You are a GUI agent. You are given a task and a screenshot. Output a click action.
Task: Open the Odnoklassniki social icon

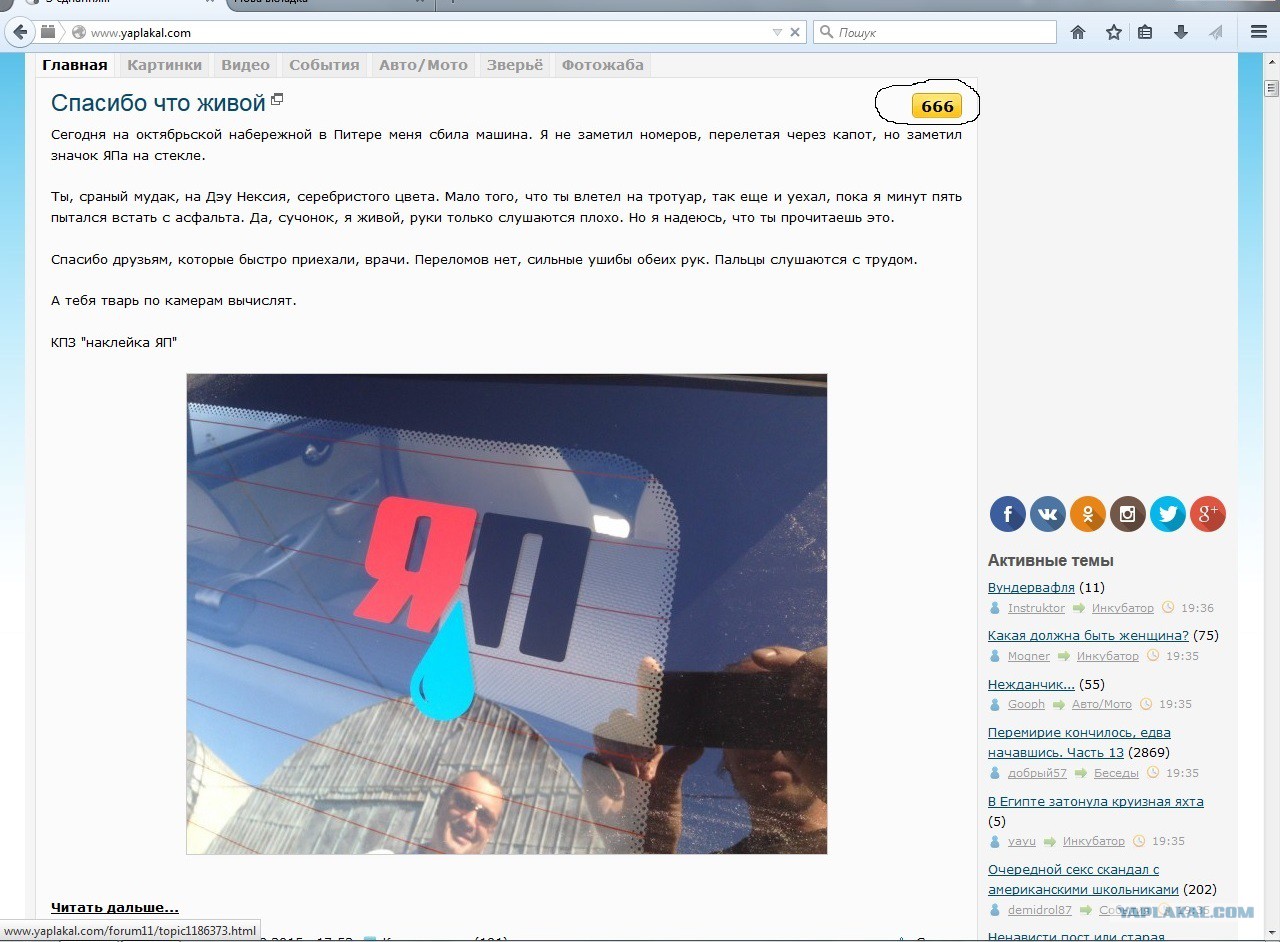click(x=1088, y=514)
